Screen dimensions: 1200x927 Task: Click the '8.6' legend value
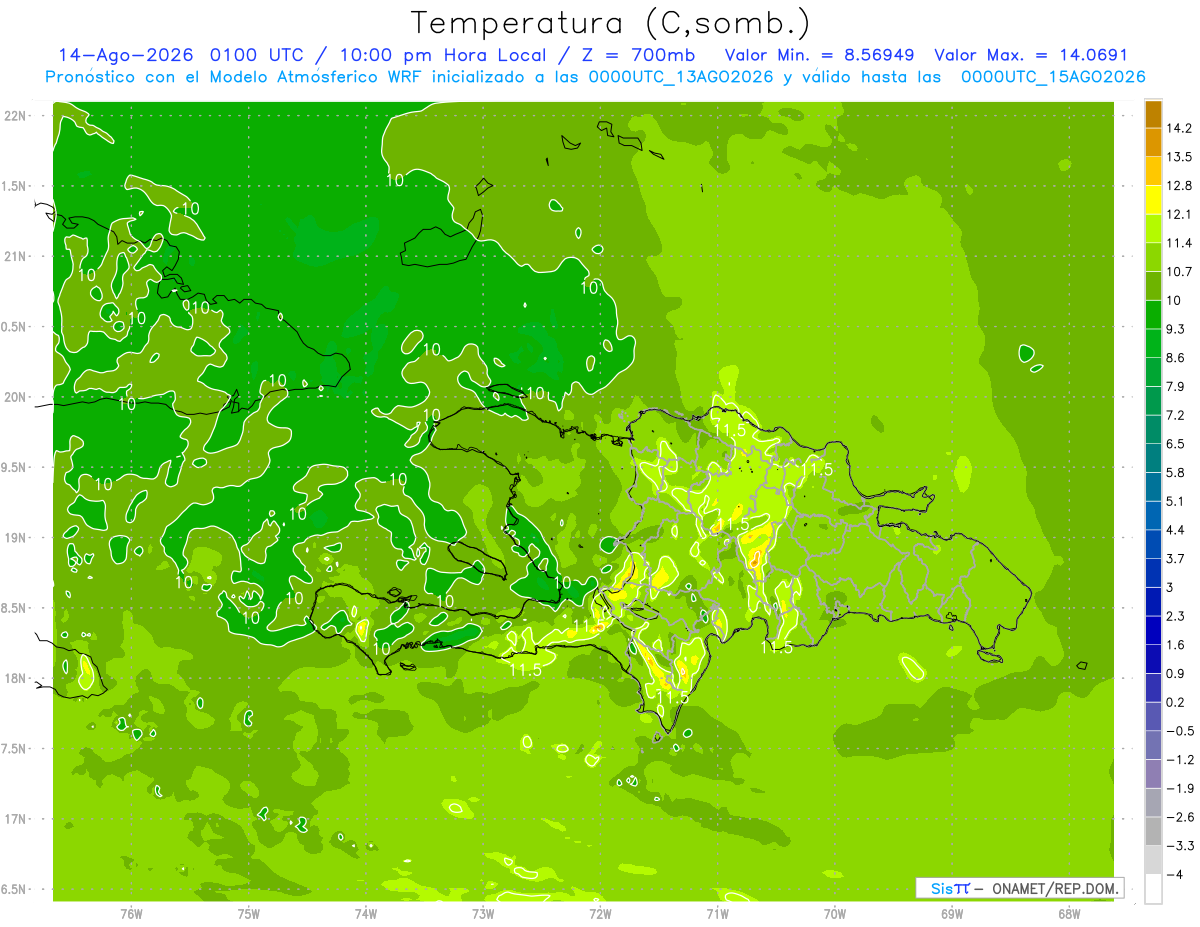pyautogui.click(x=1176, y=357)
